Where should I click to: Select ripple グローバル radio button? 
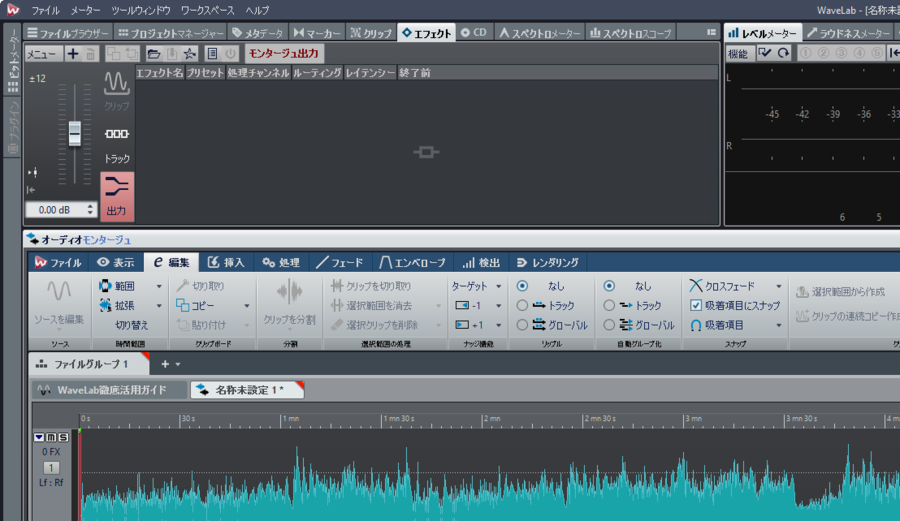(522, 325)
